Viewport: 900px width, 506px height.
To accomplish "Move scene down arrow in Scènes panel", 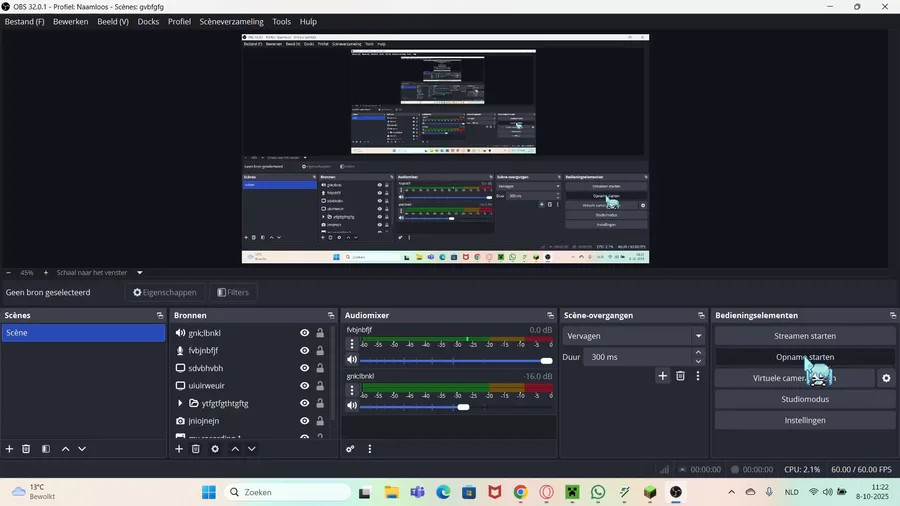I will click(x=82, y=449).
